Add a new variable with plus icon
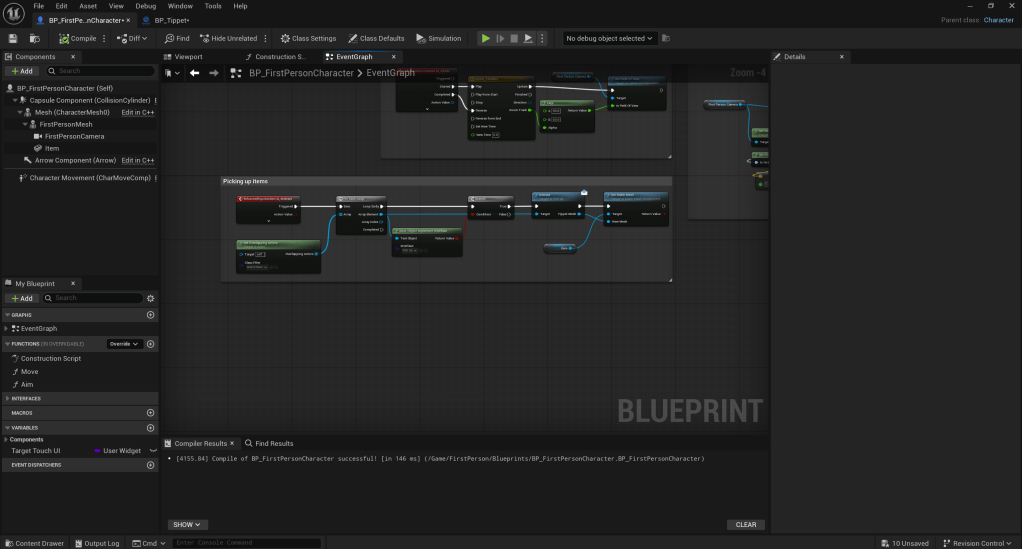The width and height of the screenshot is (1022, 549). tap(151, 427)
